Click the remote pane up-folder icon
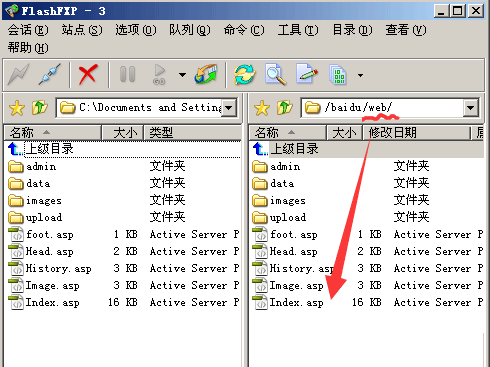 pyautogui.click(x=285, y=108)
